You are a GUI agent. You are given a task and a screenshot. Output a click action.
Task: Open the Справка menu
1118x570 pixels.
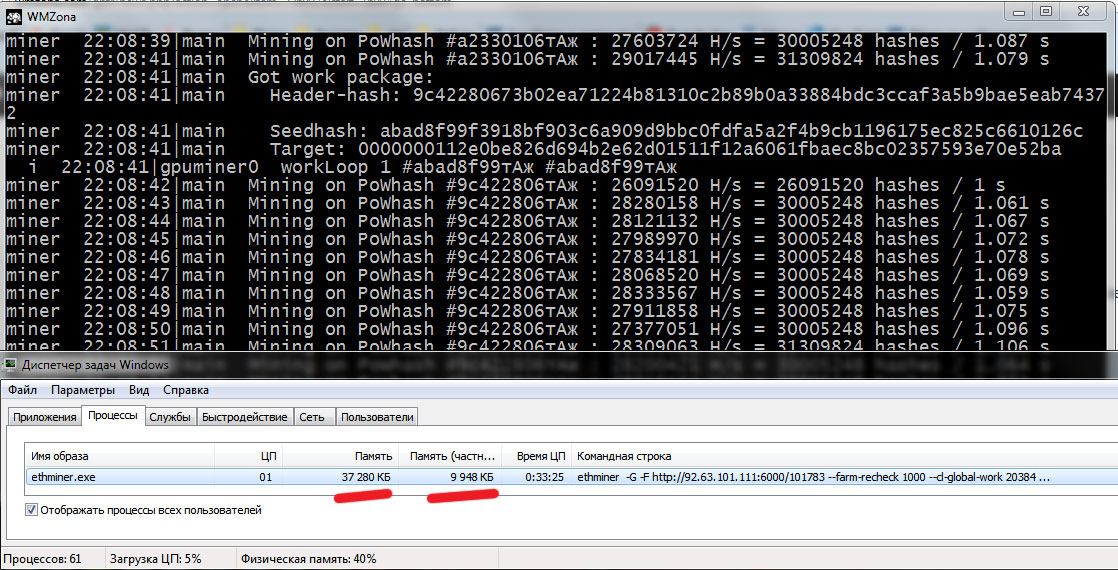(x=186, y=390)
